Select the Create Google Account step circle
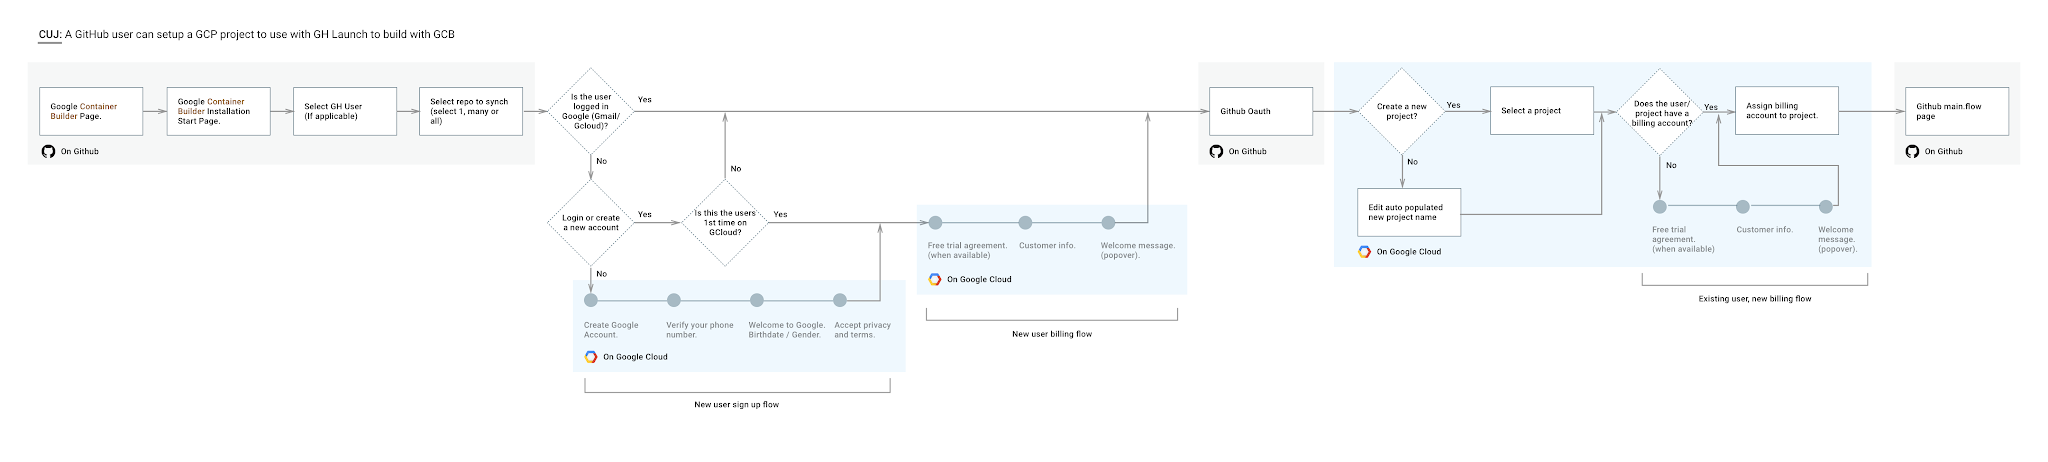 [591, 300]
